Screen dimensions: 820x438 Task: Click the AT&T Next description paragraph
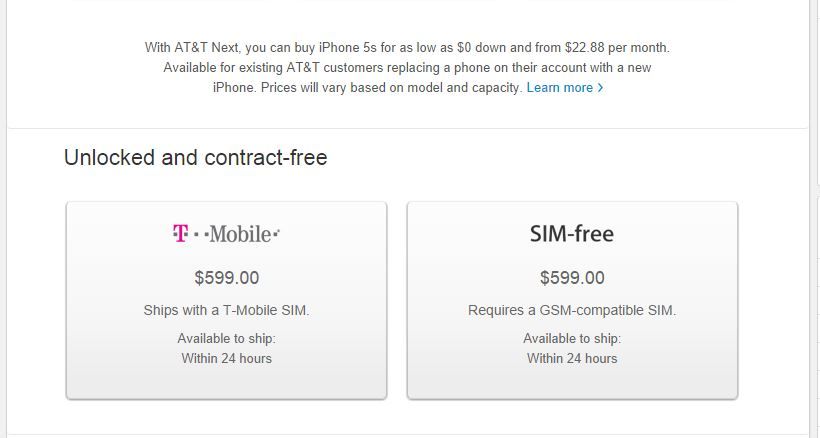407,67
